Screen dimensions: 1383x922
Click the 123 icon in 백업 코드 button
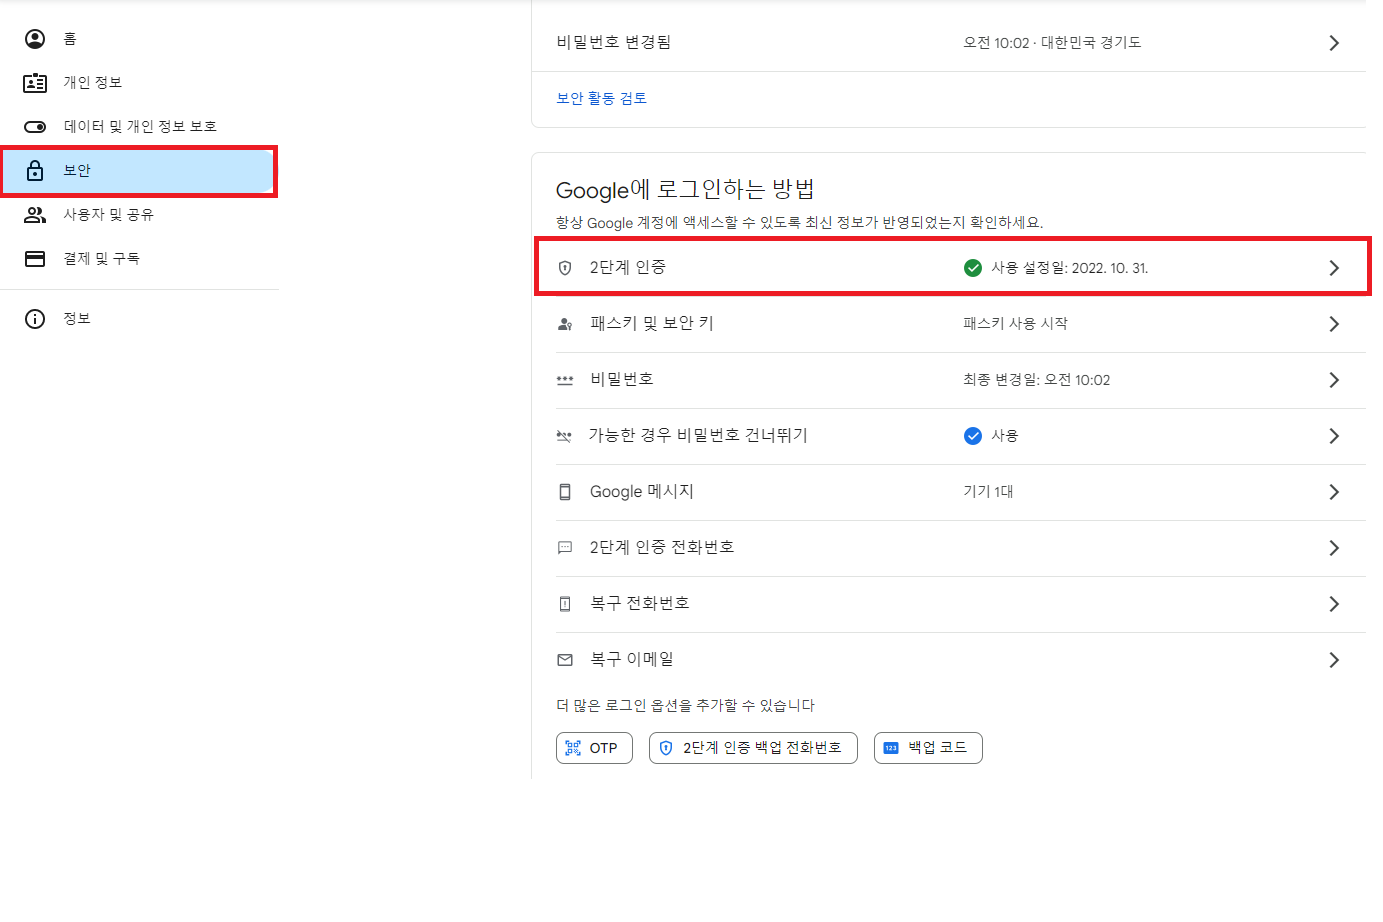(x=891, y=748)
